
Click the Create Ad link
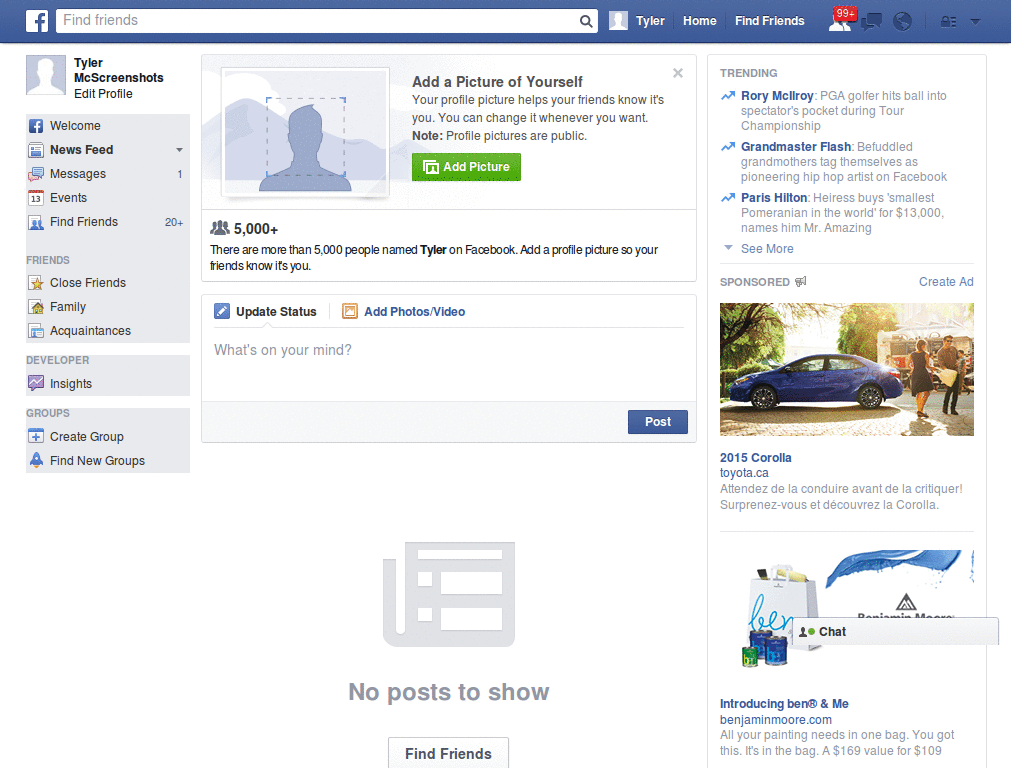[x=946, y=281]
